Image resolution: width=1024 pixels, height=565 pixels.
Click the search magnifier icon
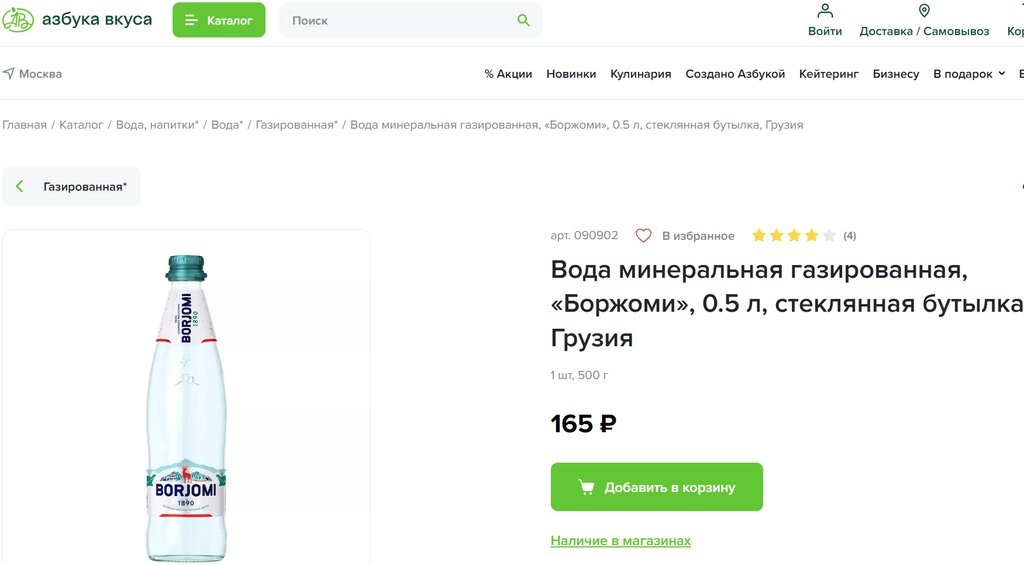click(x=523, y=20)
